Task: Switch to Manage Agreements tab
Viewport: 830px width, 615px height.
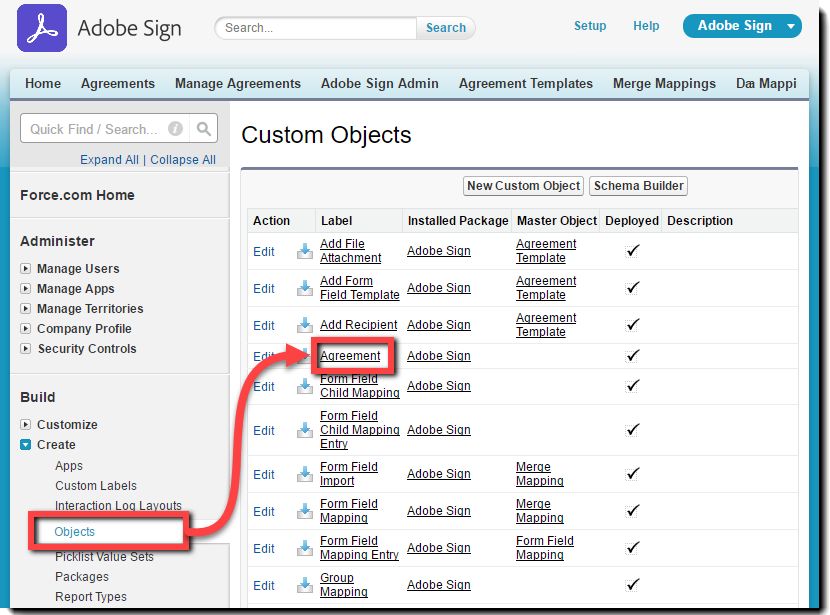Action: [238, 84]
